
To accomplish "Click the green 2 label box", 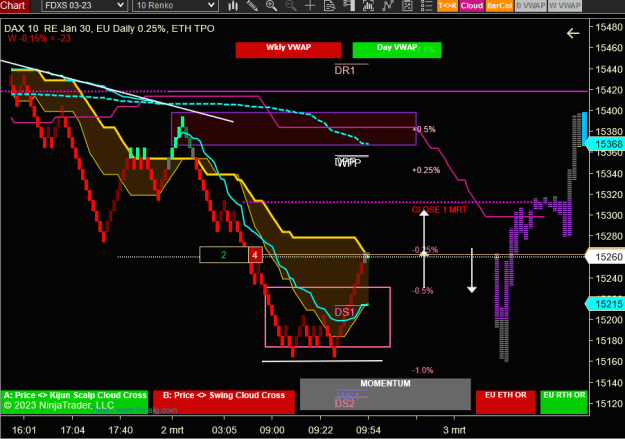I will pyautogui.click(x=224, y=255).
